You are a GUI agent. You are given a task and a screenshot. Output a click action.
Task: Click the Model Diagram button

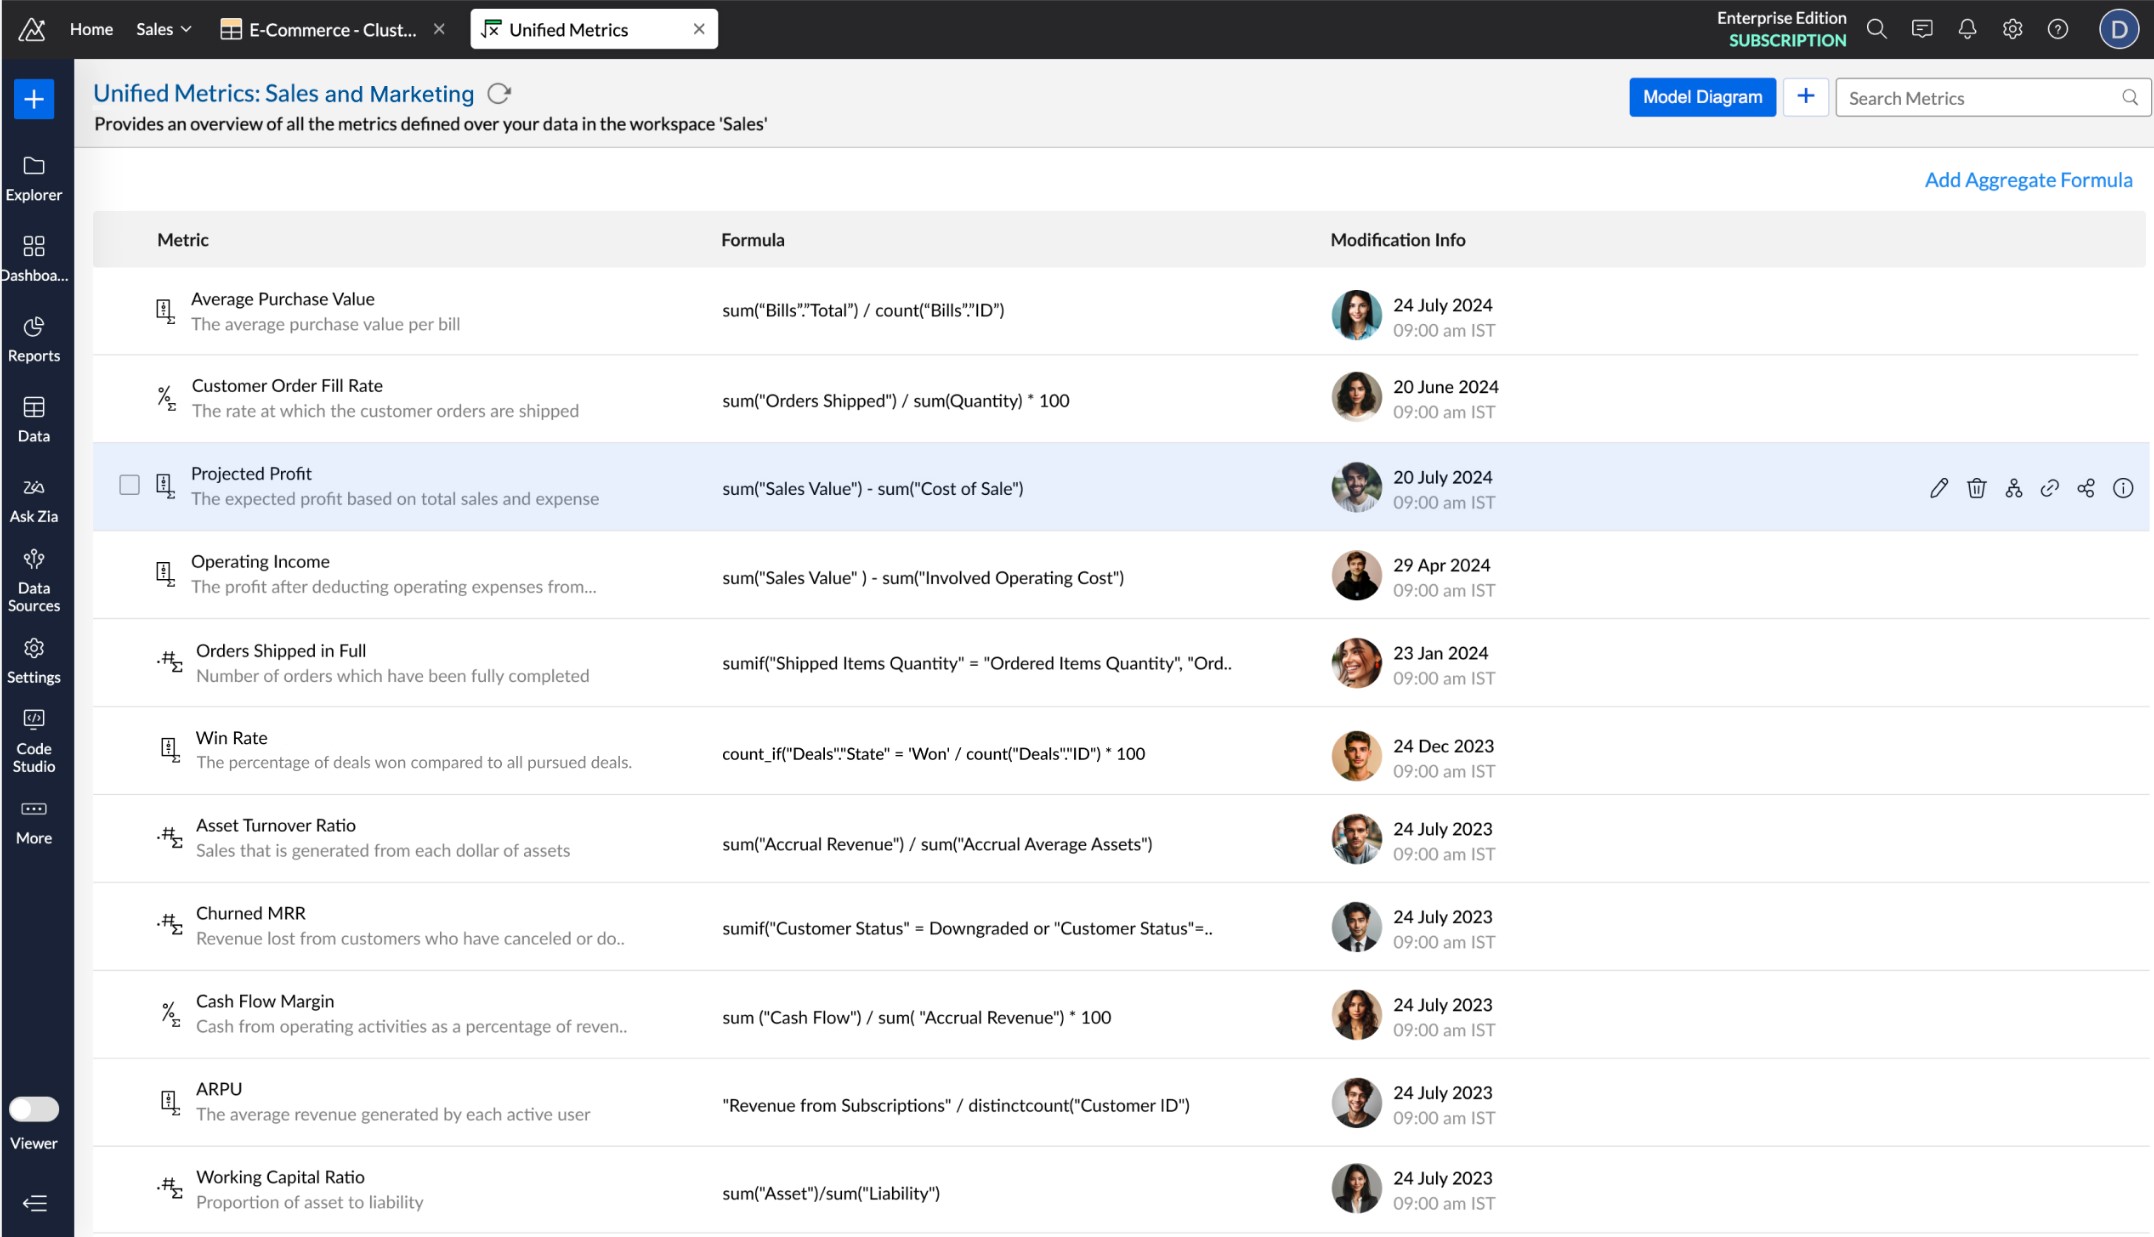1701,97
